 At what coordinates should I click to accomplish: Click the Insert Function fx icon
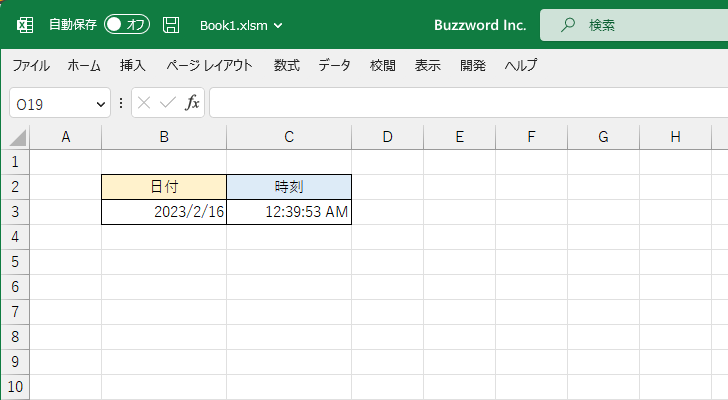[x=192, y=103]
